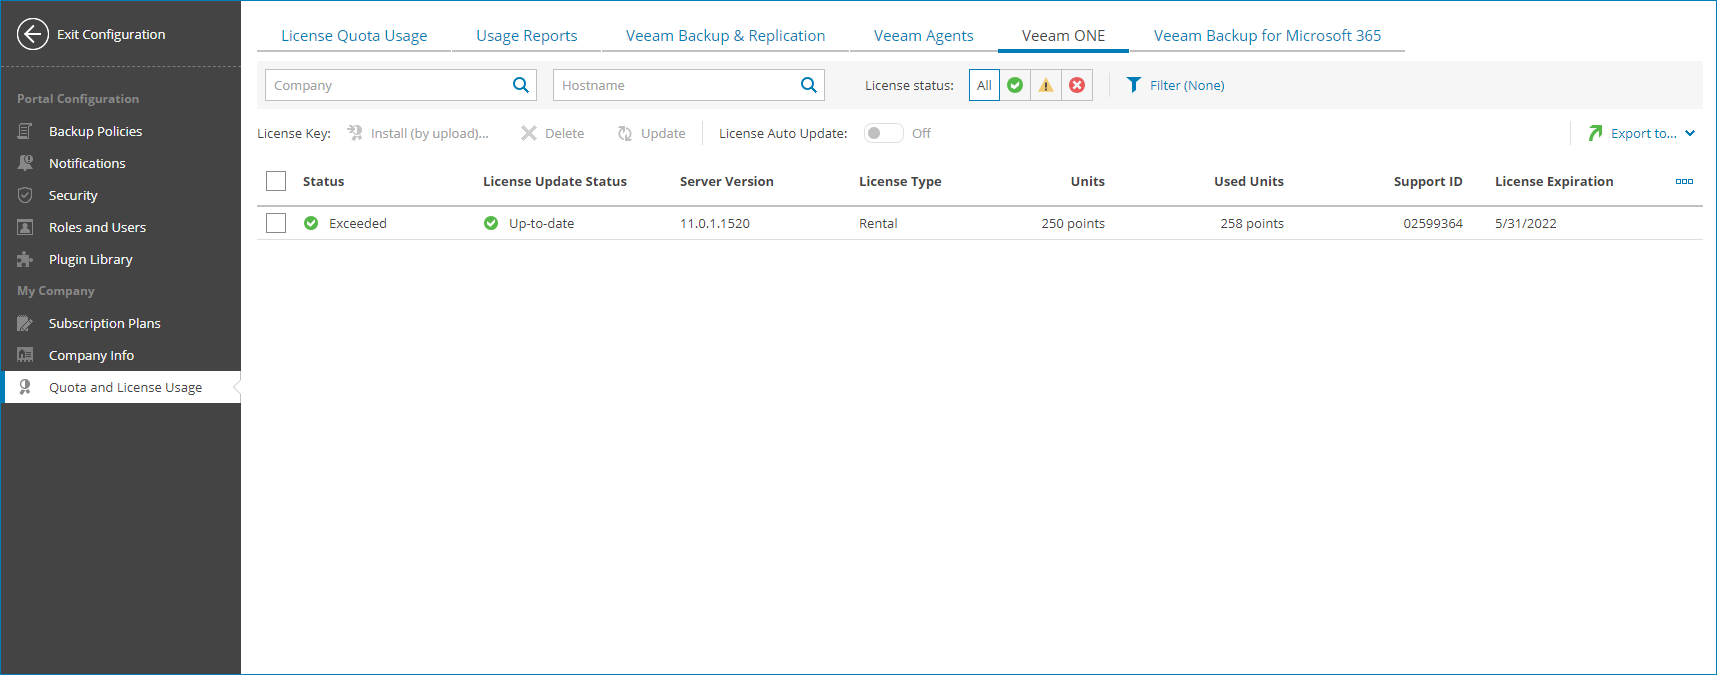This screenshot has width=1717, height=675.
Task: Filter by red error license status
Action: (1077, 85)
